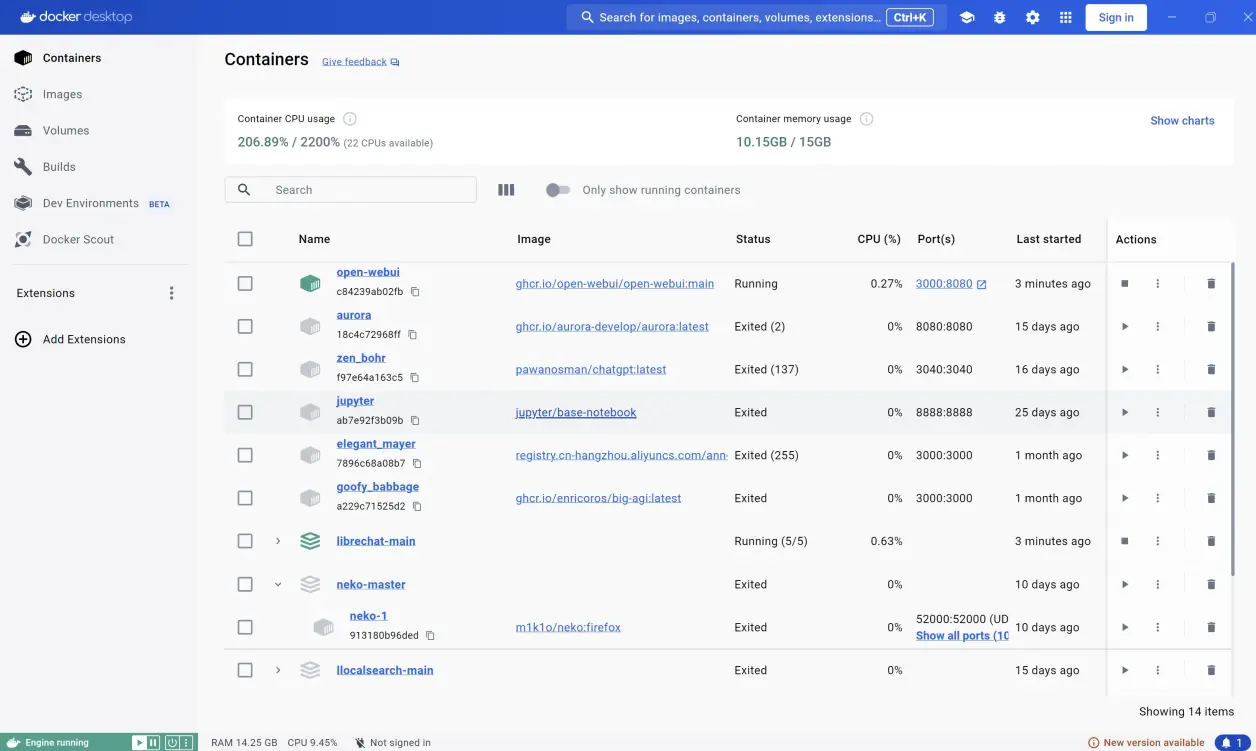Copy the jupyter container ID
The width and height of the screenshot is (1256, 751).
pos(415,421)
